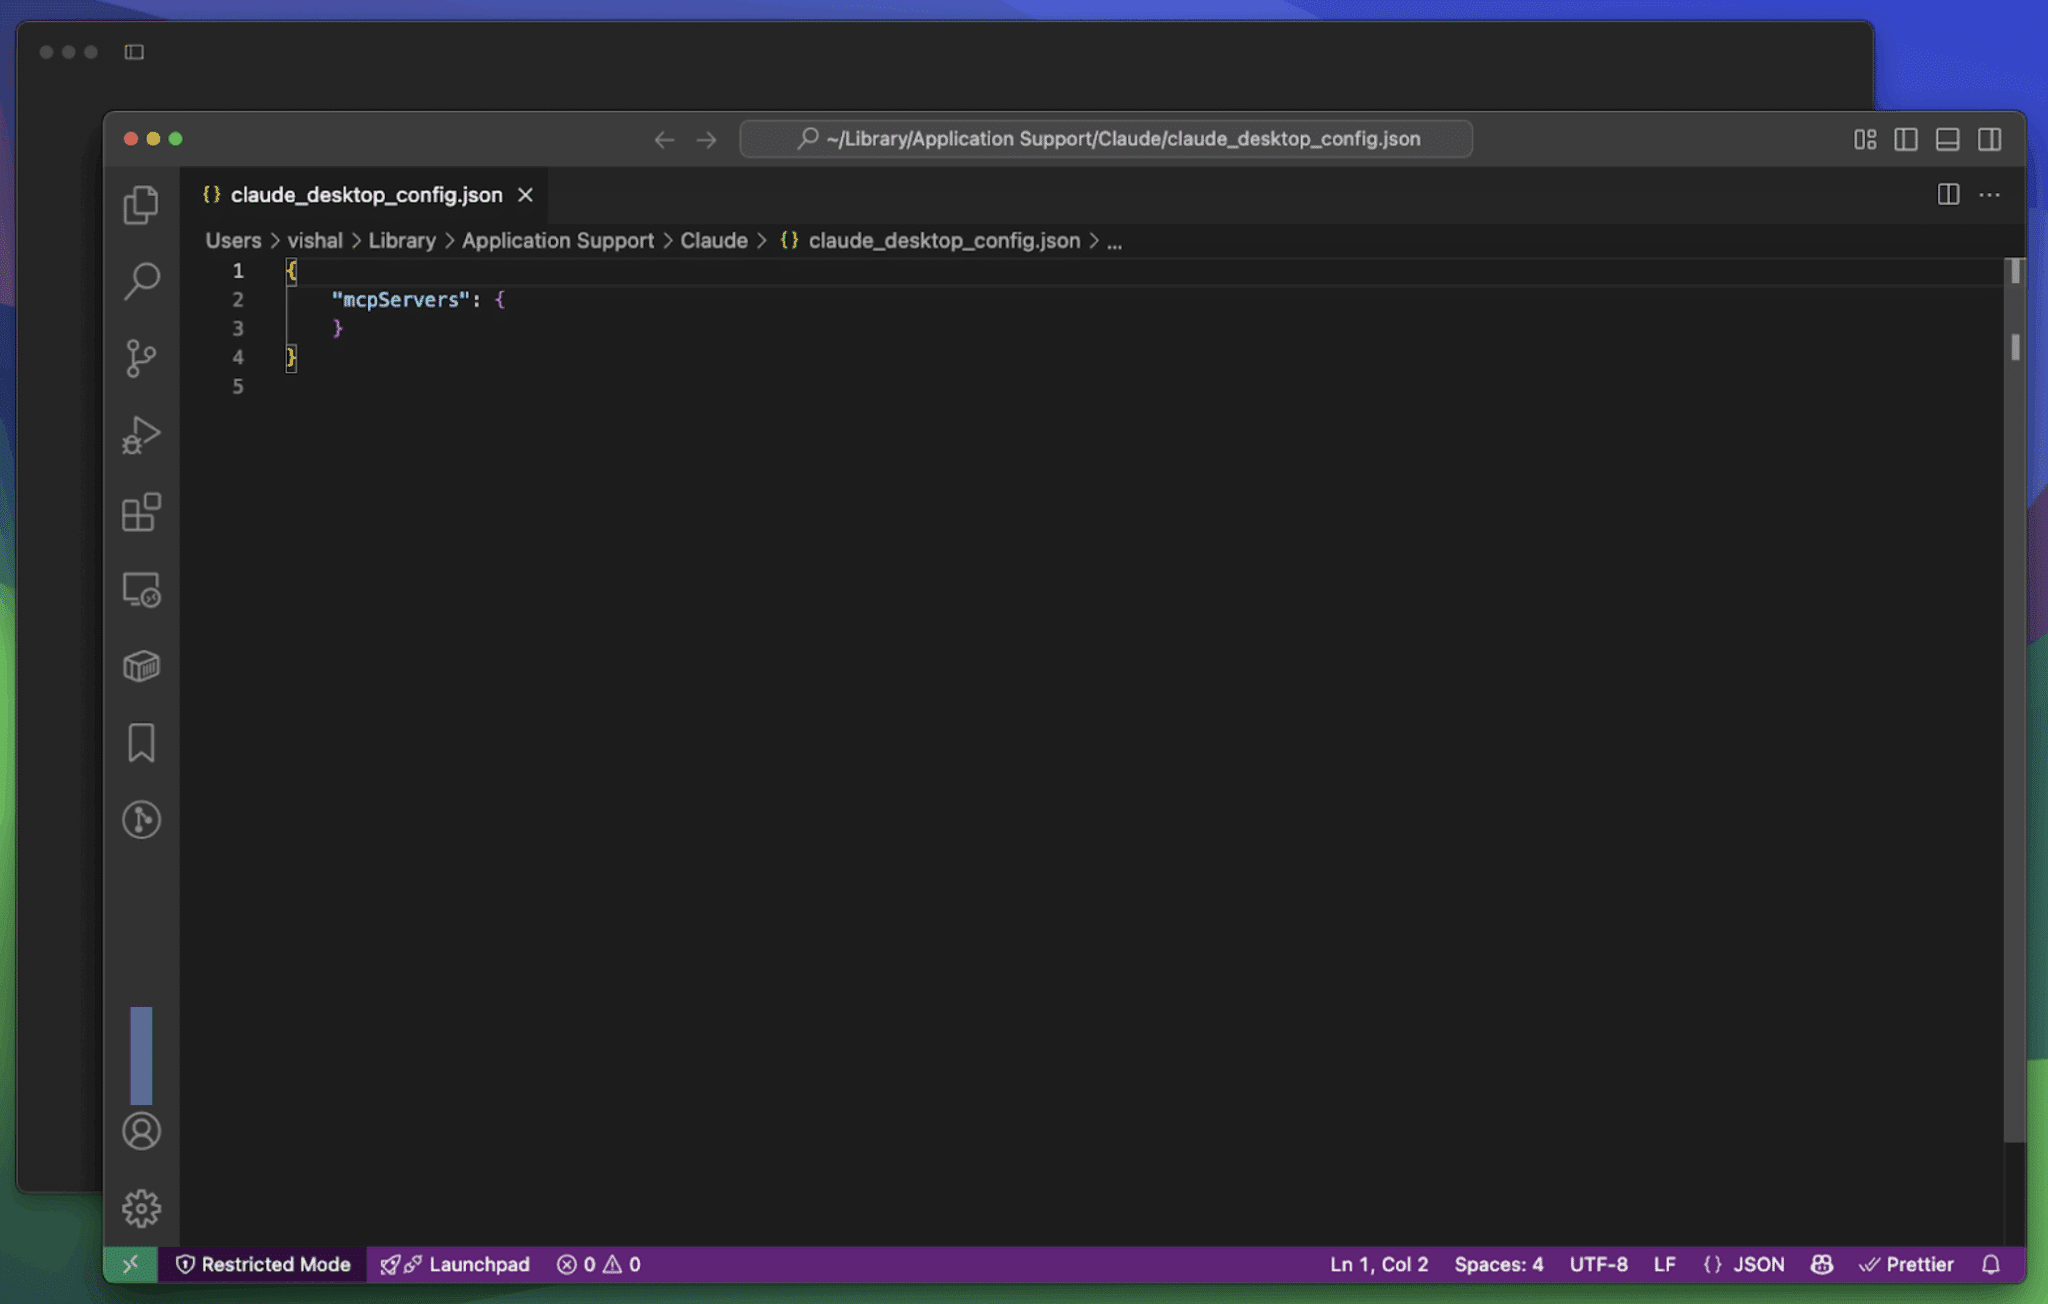Select the claude_desktop_config.json tab
2048x1304 pixels.
click(x=366, y=195)
